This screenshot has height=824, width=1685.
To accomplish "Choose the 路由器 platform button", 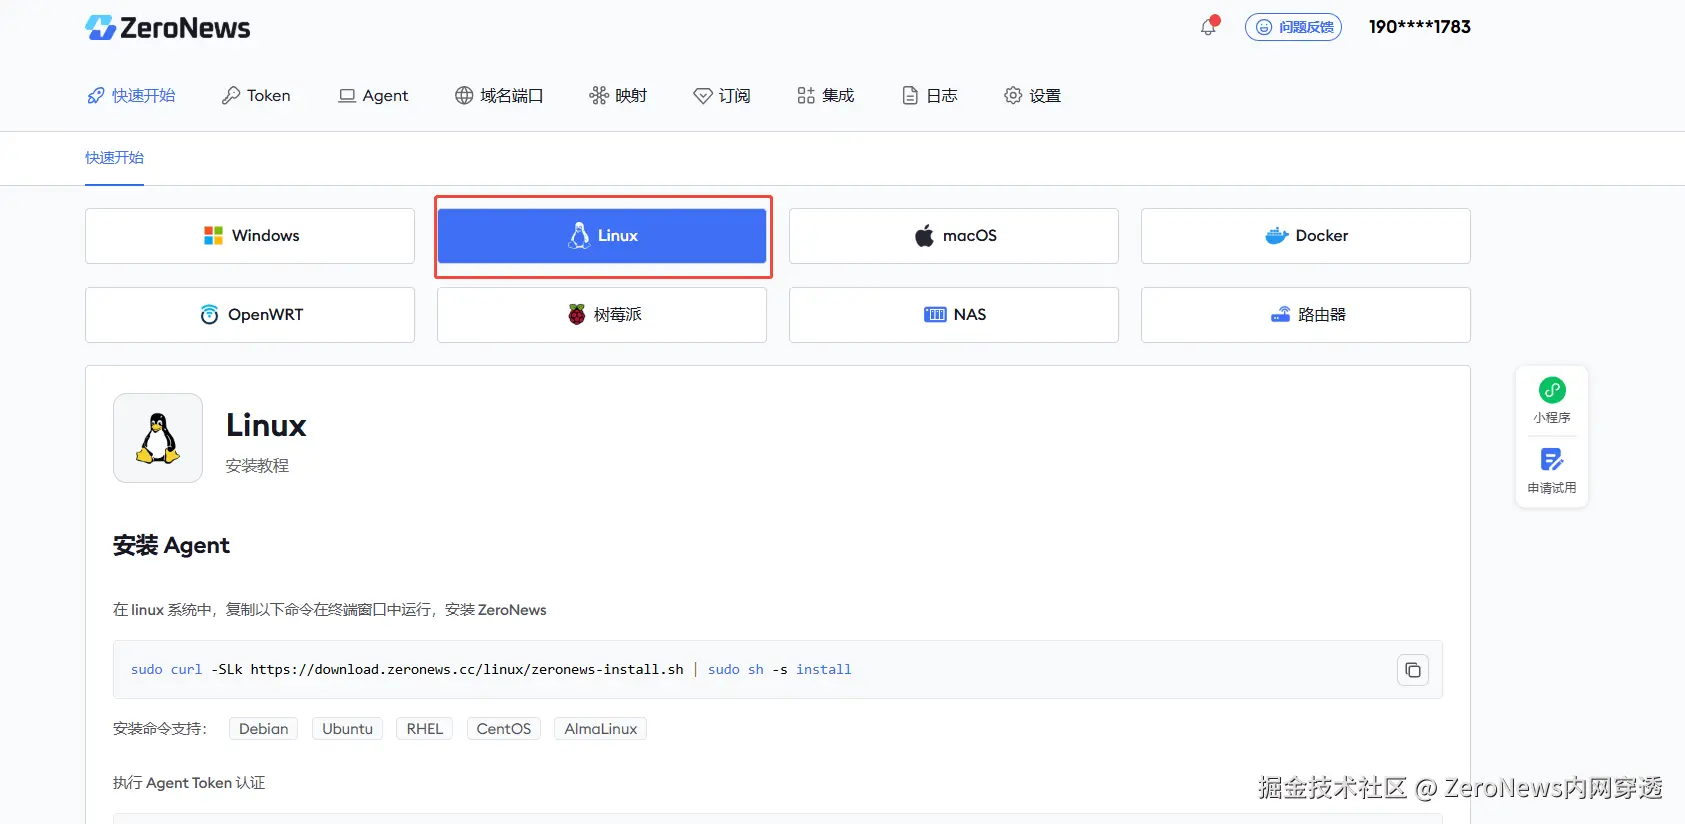I will (1306, 315).
